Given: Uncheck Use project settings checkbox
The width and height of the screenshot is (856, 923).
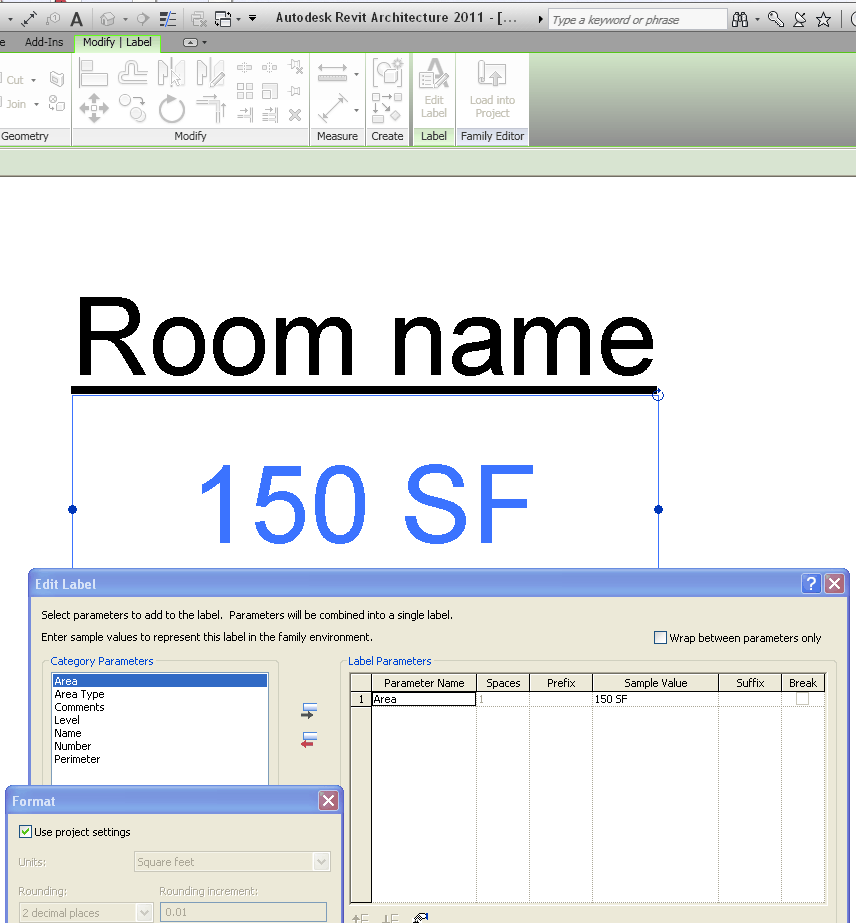Looking at the screenshot, I should point(25,831).
